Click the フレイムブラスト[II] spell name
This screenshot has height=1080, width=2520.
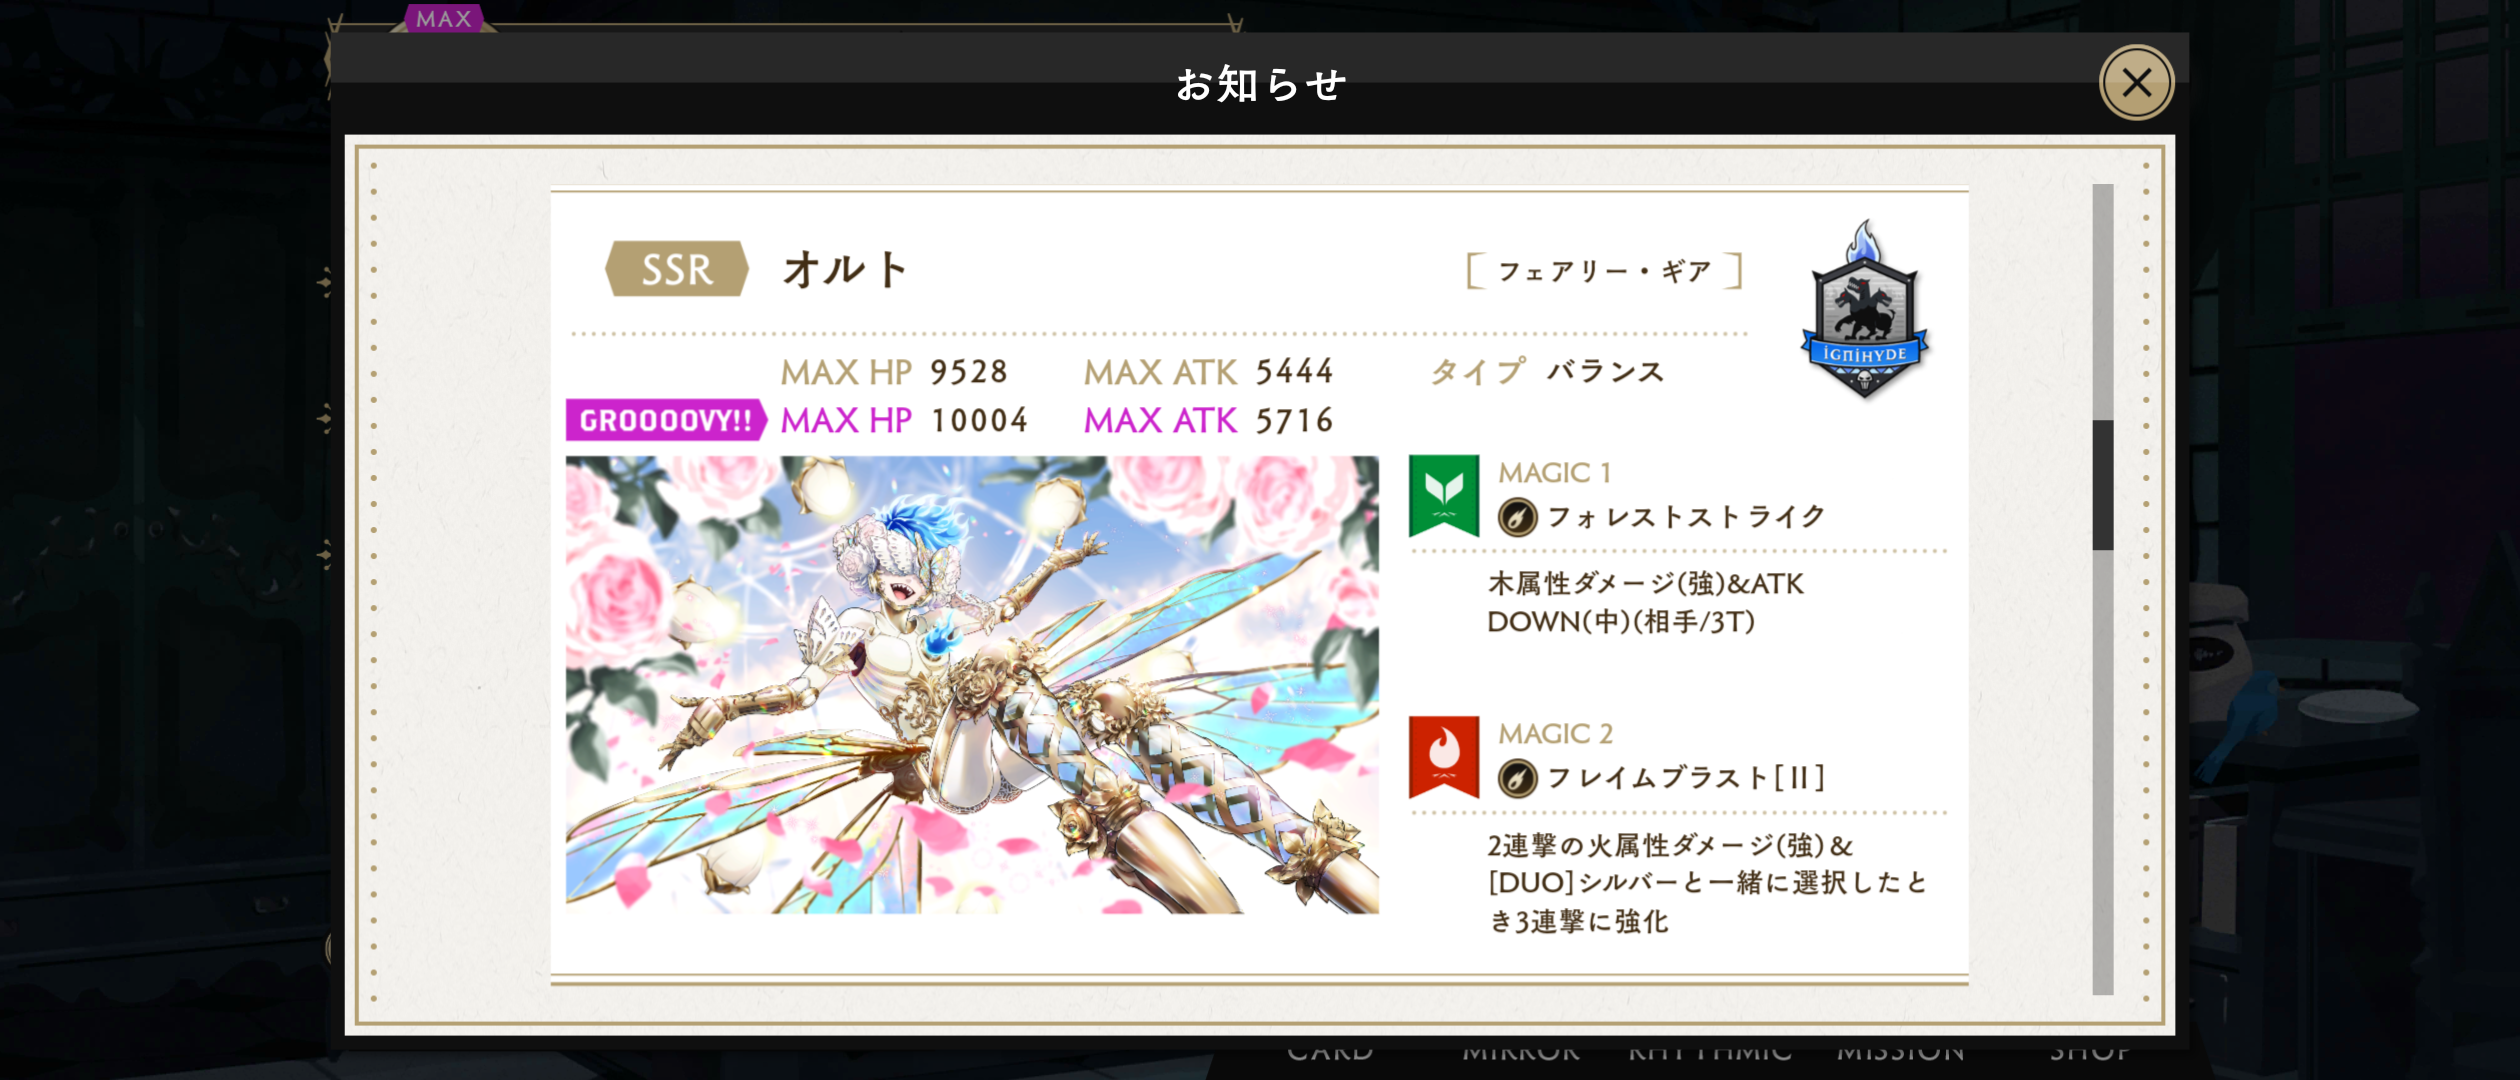1686,778
